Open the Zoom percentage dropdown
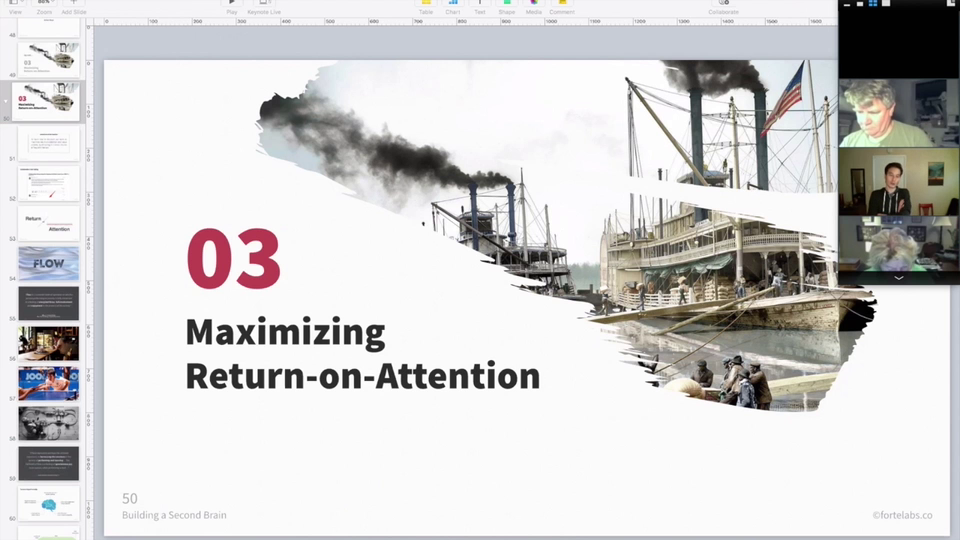Screen dimensions: 960x540 pyautogui.click(x=44, y=6)
